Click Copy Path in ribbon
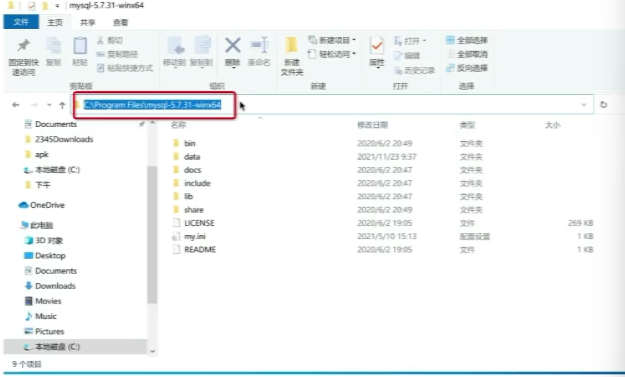 (x=117, y=54)
